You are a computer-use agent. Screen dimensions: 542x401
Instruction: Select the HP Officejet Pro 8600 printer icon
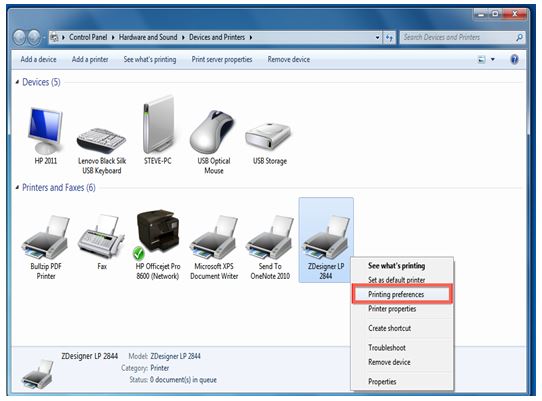click(158, 231)
